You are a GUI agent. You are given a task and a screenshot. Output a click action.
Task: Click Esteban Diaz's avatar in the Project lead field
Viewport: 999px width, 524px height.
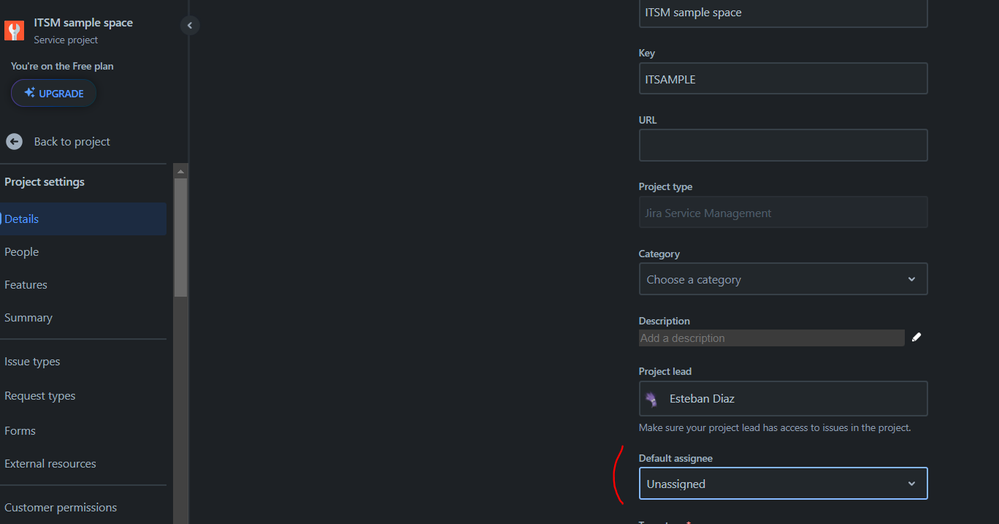click(x=651, y=399)
